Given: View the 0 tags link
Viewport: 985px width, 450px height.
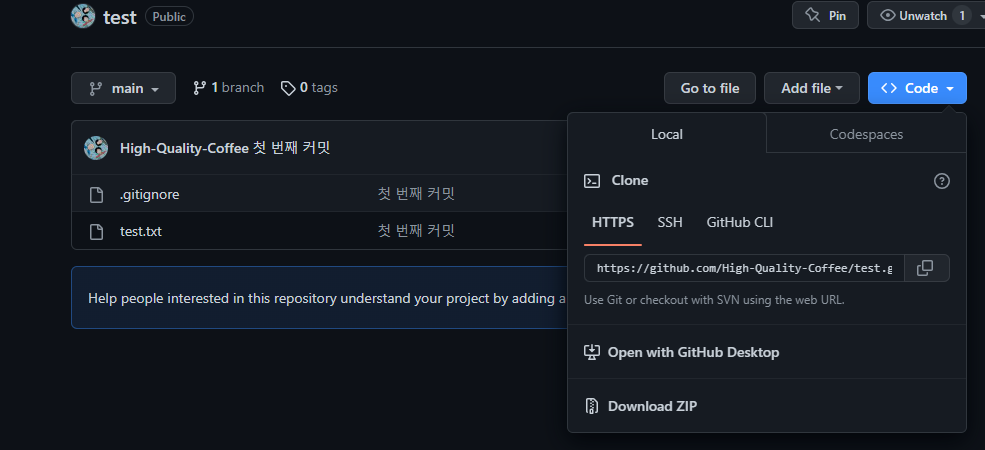Looking at the screenshot, I should tap(309, 88).
